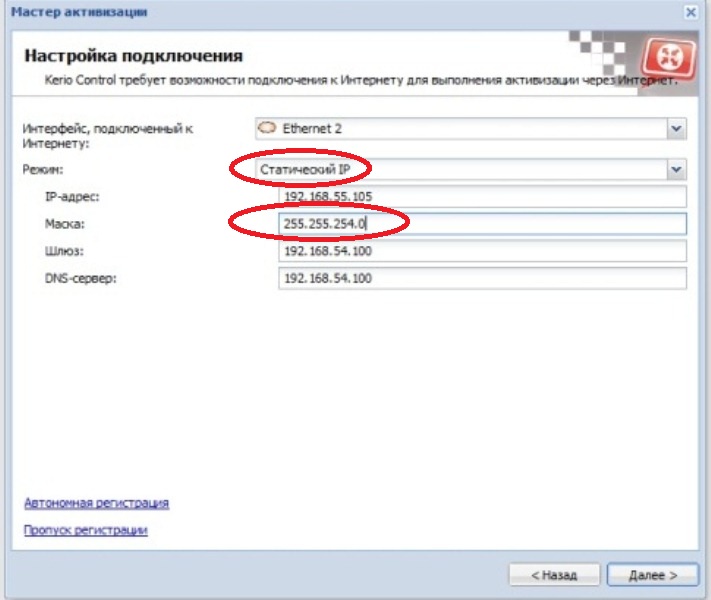The height and width of the screenshot is (600, 711).
Task: Expand the internet interface dropdown arrow
Action: coord(676,129)
